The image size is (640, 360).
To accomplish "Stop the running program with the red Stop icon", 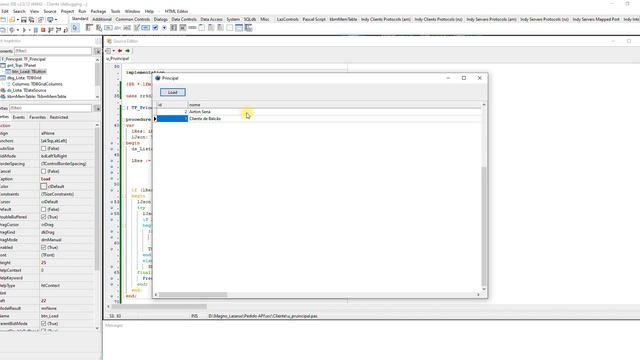I will click(43, 30).
